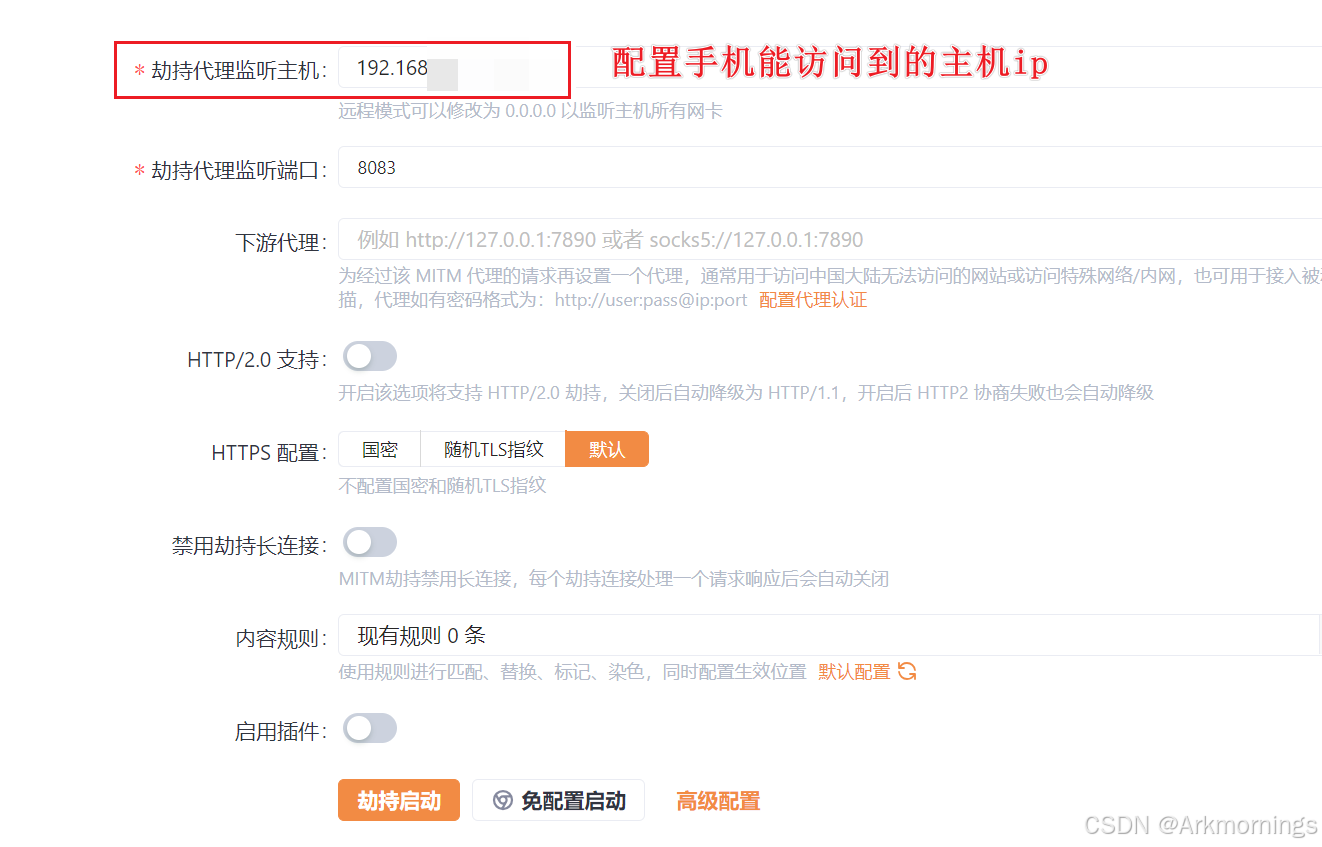Click the CSDN @Arkmornings watermark text
Viewport: 1322px width, 847px height.
[1200, 826]
